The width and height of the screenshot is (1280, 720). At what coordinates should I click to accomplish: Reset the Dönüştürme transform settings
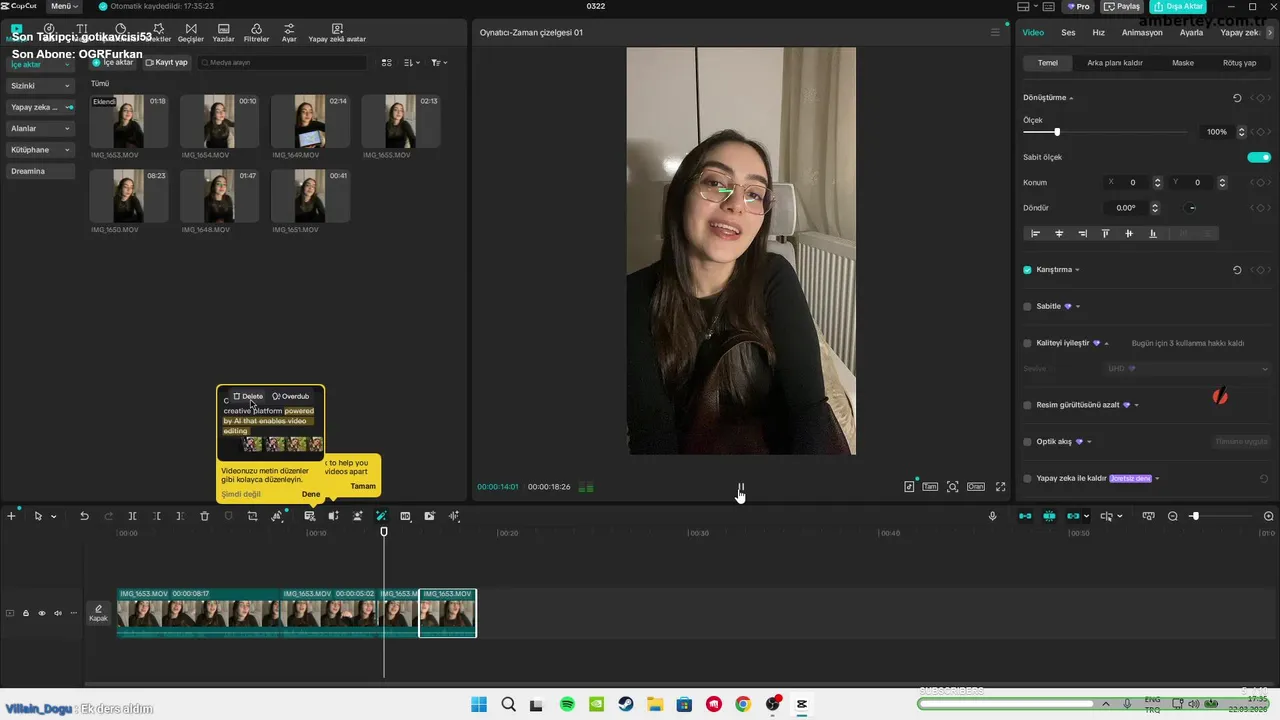tap(1237, 98)
